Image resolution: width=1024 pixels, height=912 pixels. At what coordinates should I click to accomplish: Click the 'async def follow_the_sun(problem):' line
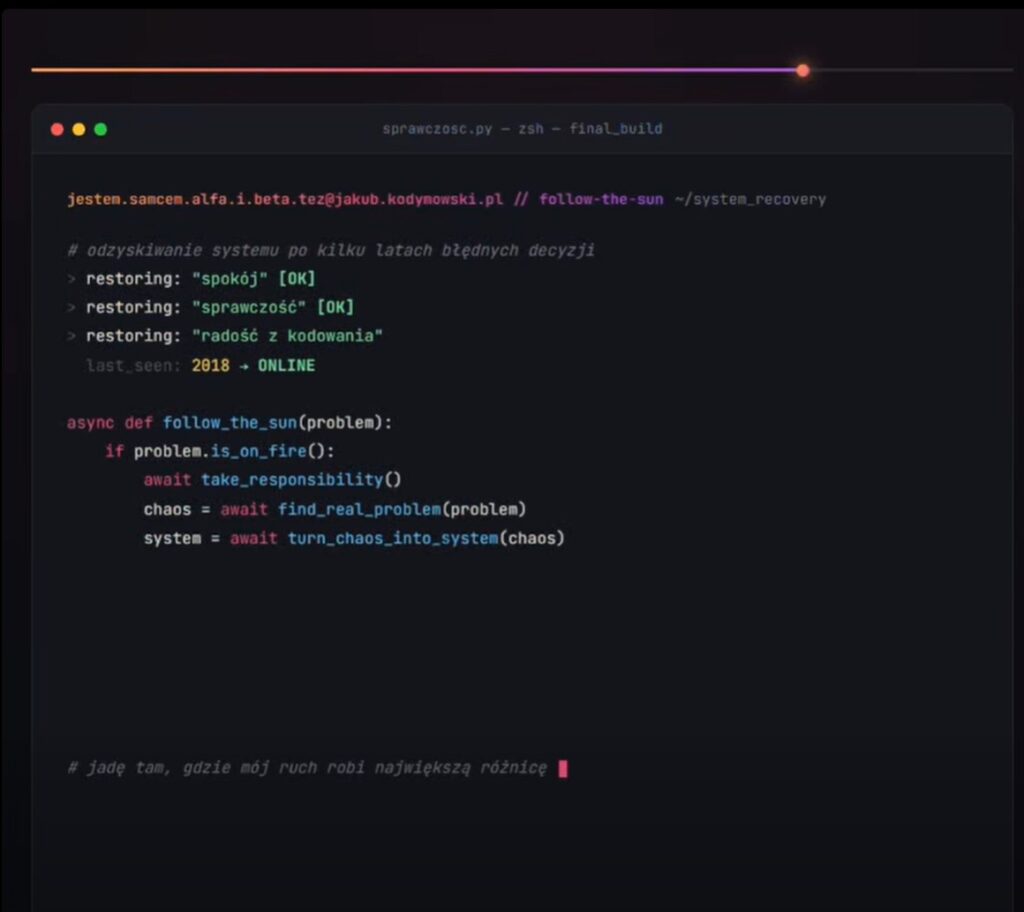pos(229,423)
